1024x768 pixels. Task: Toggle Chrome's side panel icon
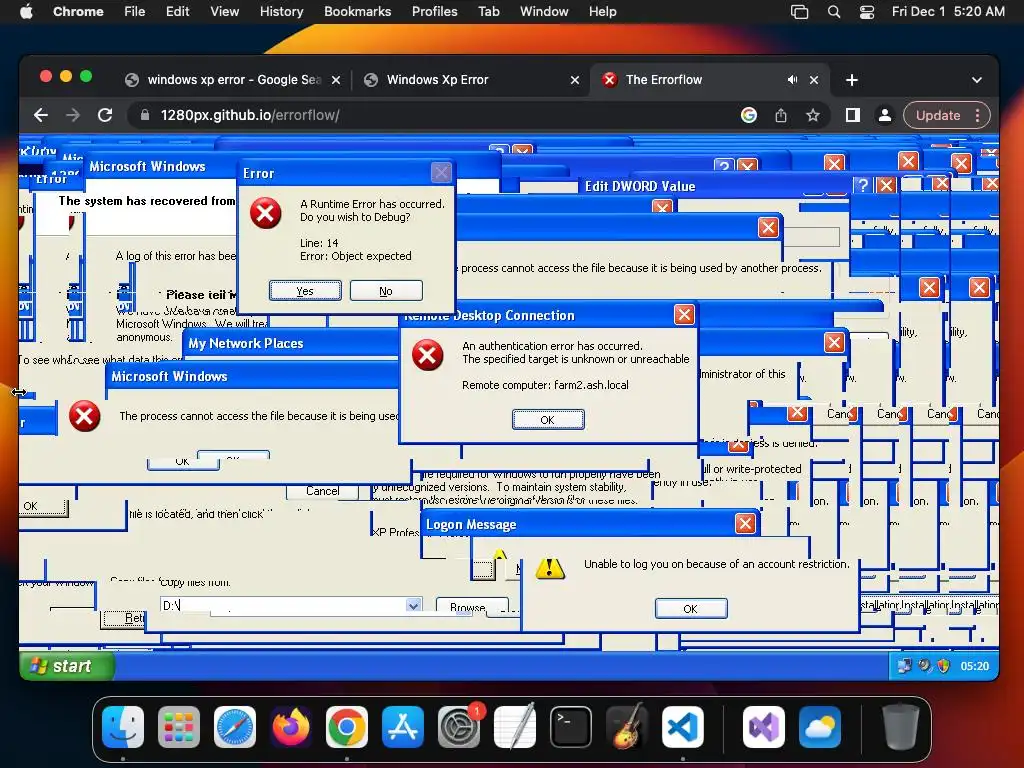point(853,116)
